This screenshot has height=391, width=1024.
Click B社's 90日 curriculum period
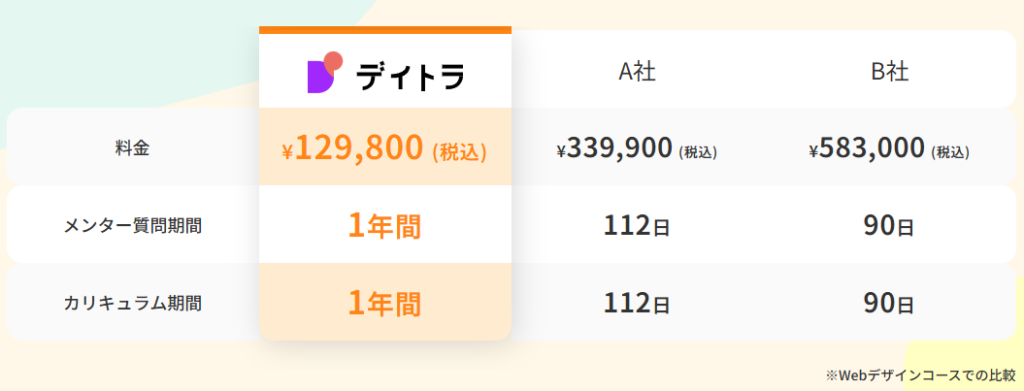[x=889, y=304]
